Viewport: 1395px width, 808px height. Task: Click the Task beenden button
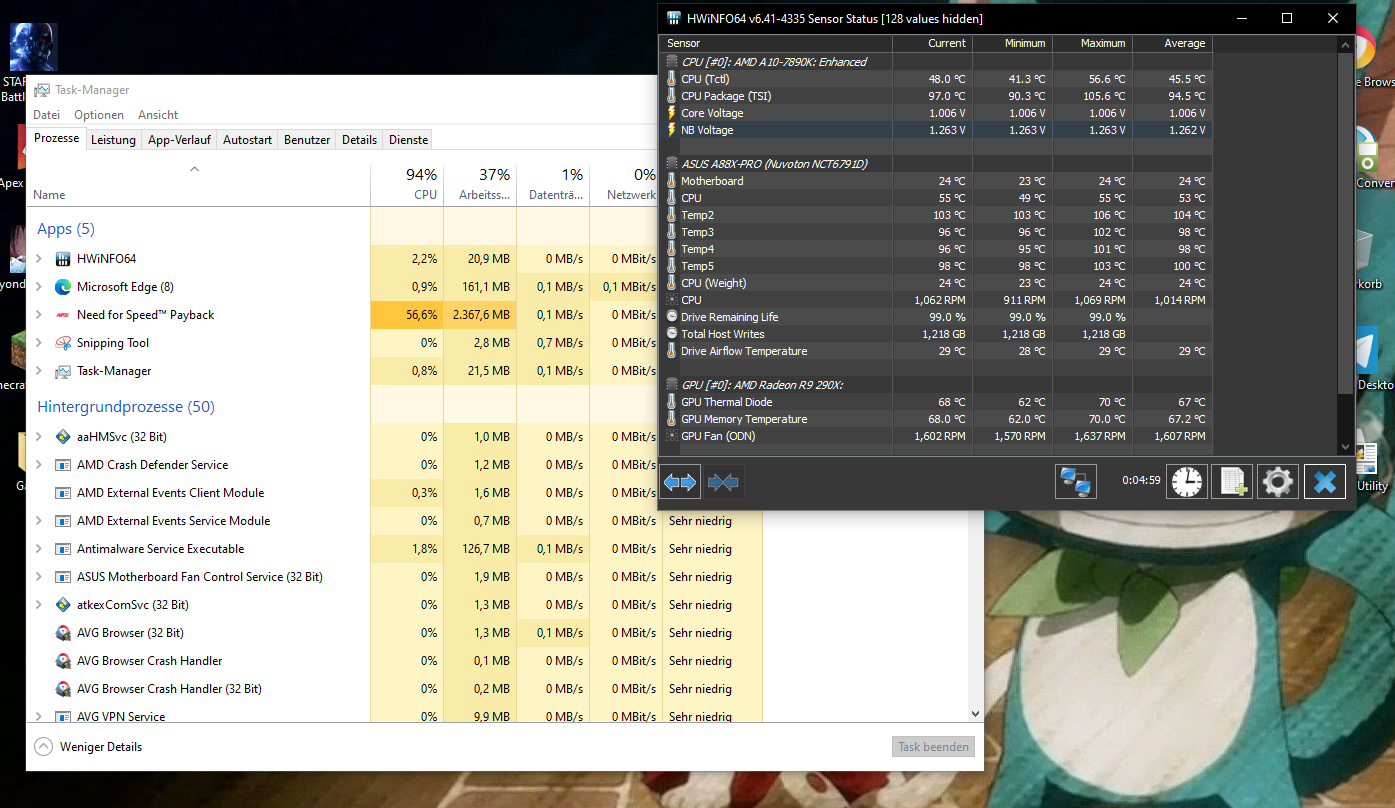(x=933, y=747)
